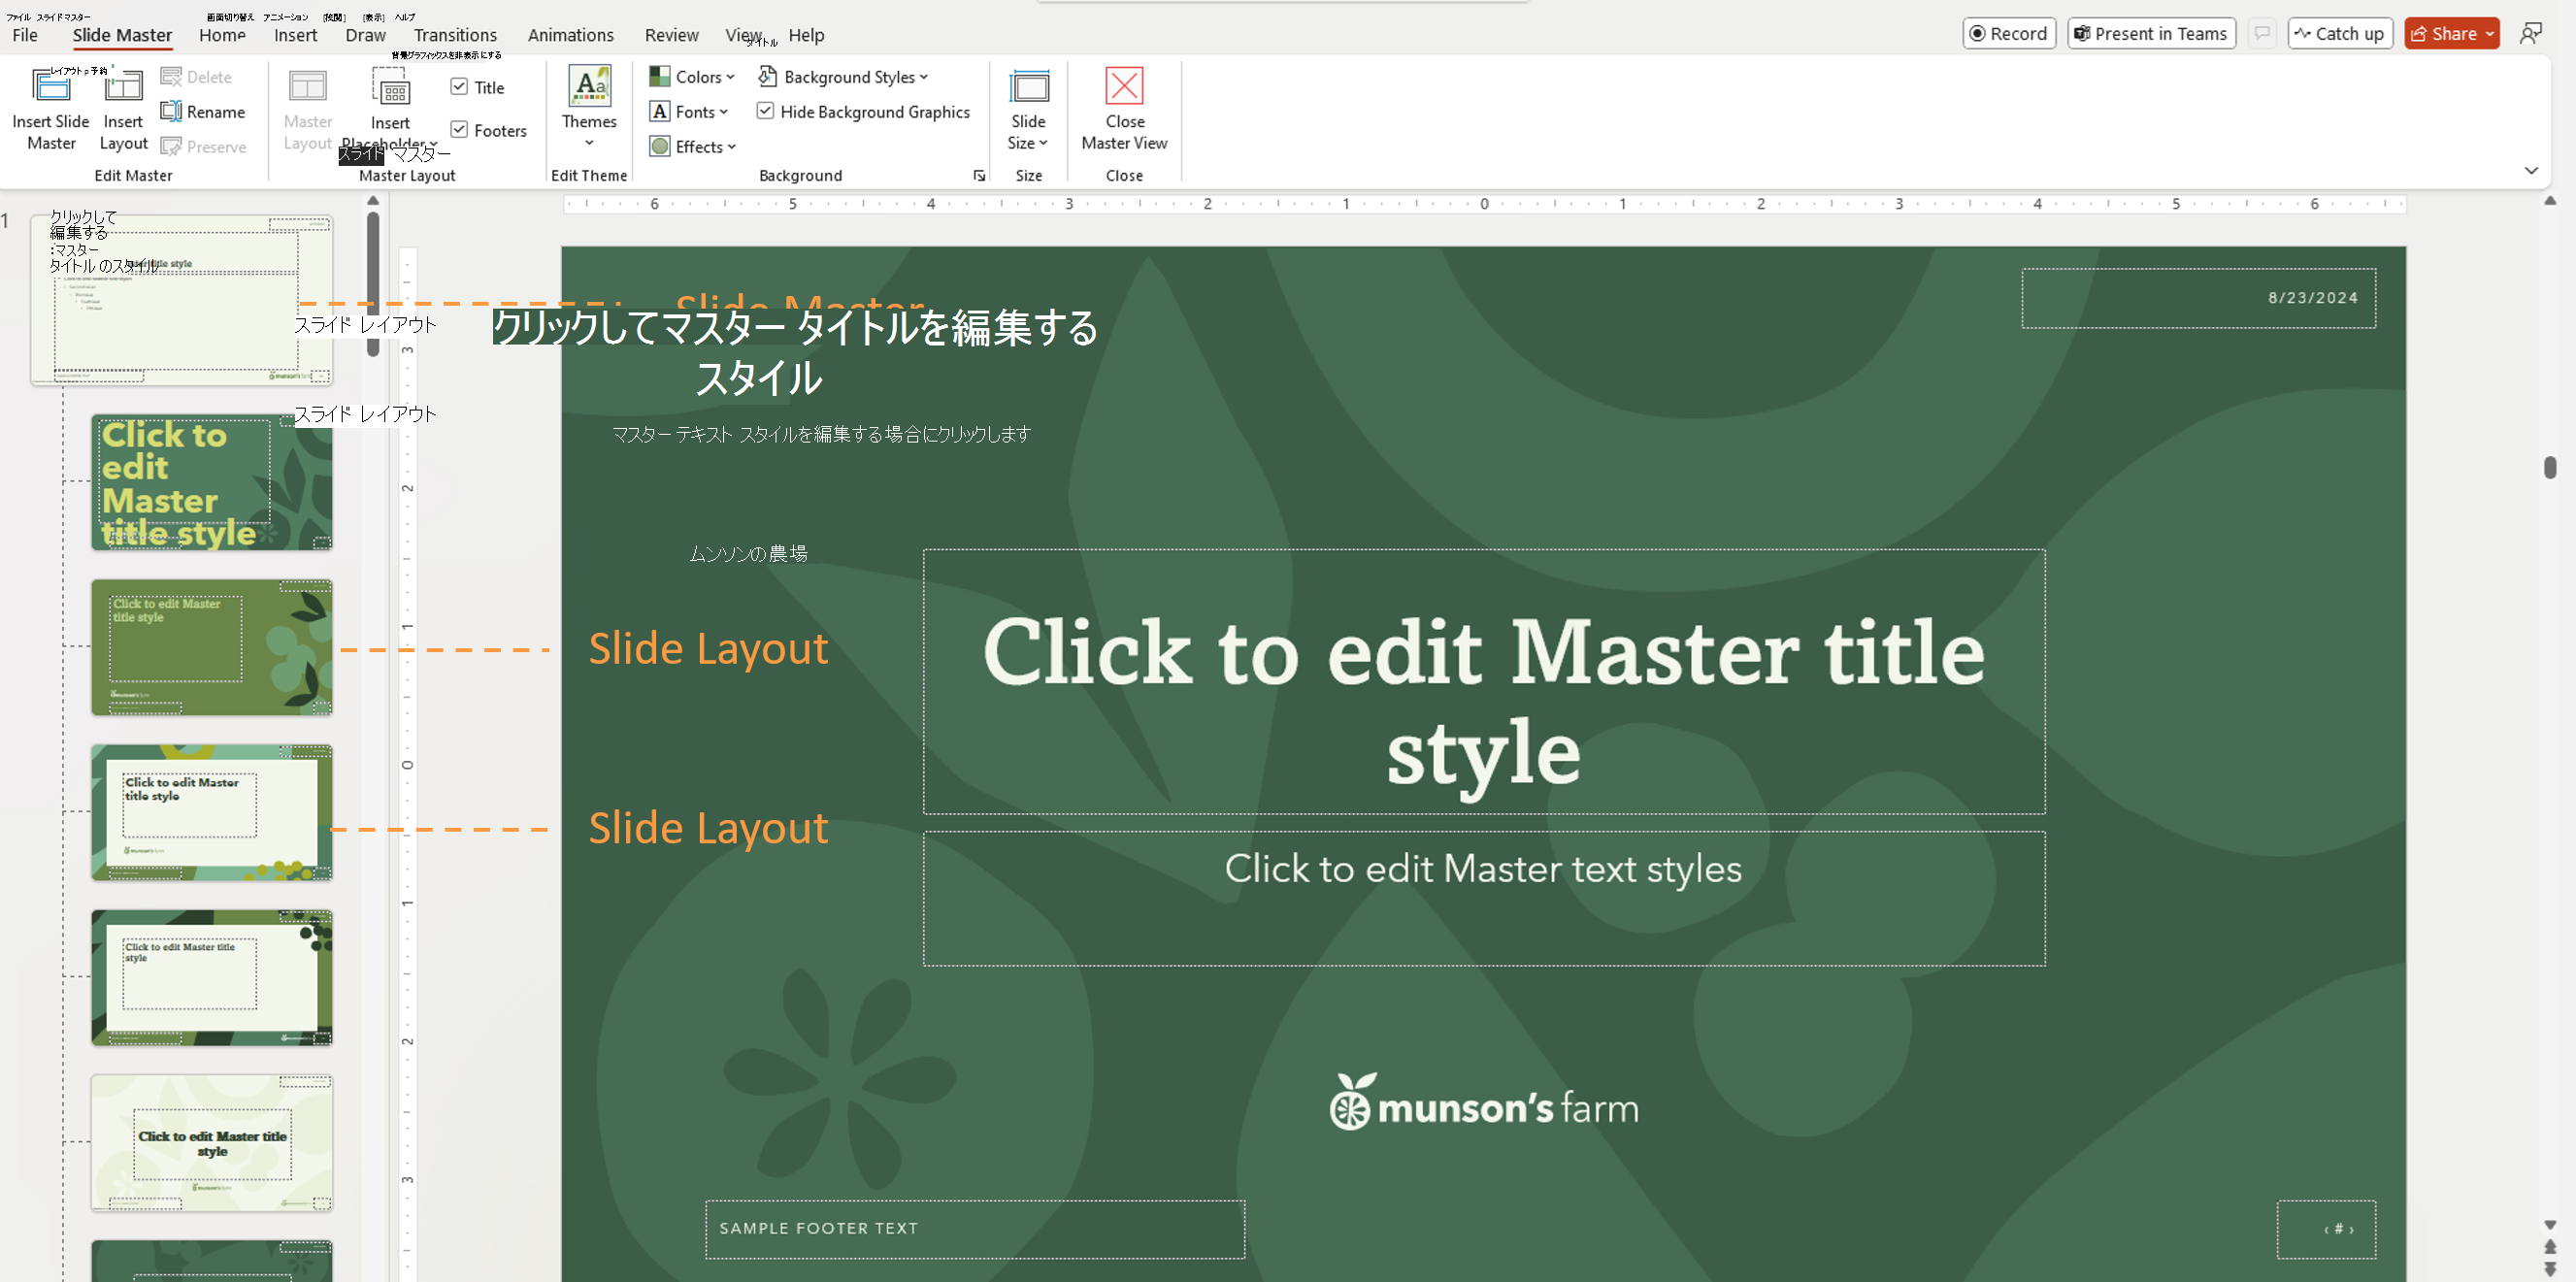Click the Catch up button

point(2339,34)
